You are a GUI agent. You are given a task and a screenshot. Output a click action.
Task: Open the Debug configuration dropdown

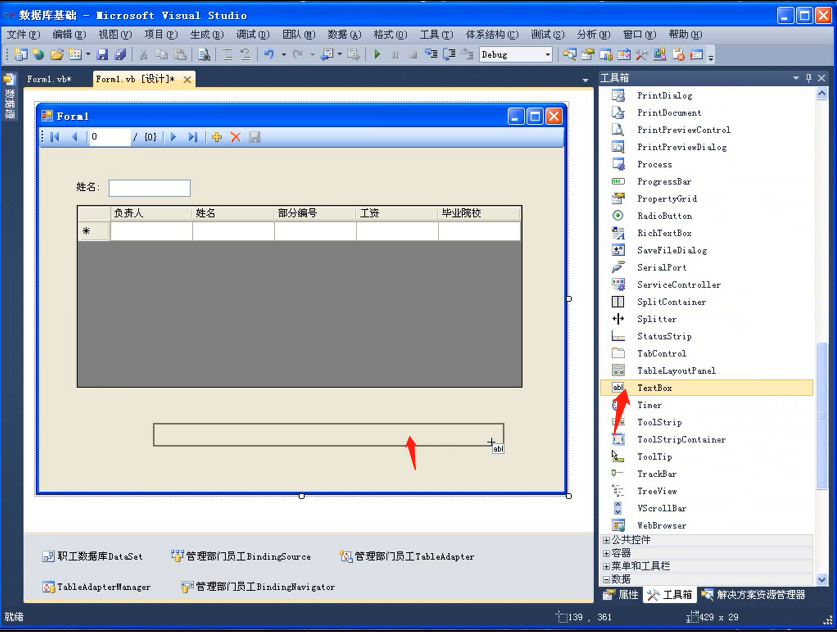(548, 54)
